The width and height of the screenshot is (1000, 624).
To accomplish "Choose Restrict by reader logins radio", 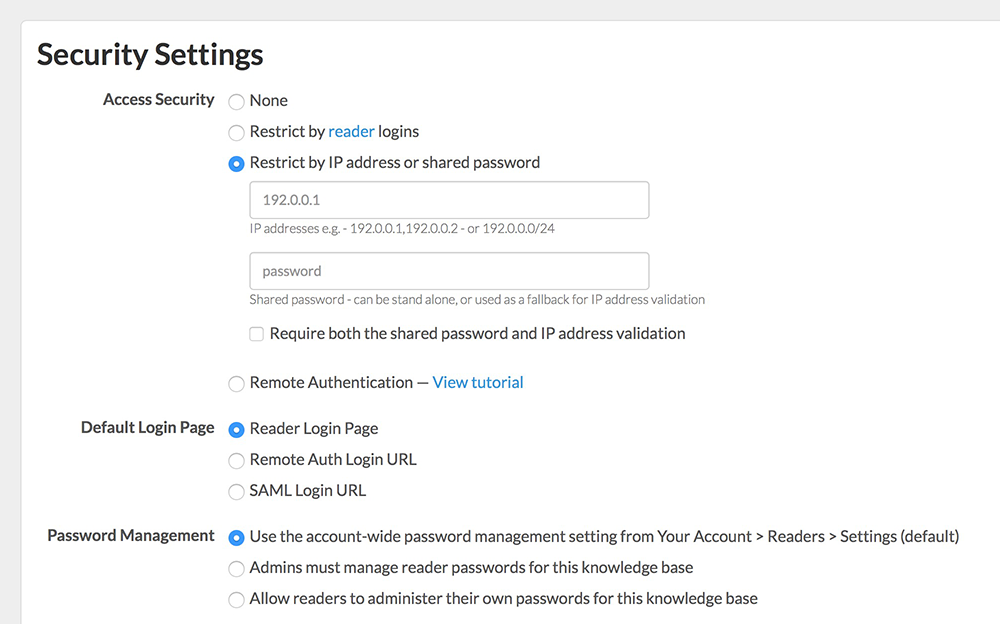I will (237, 133).
